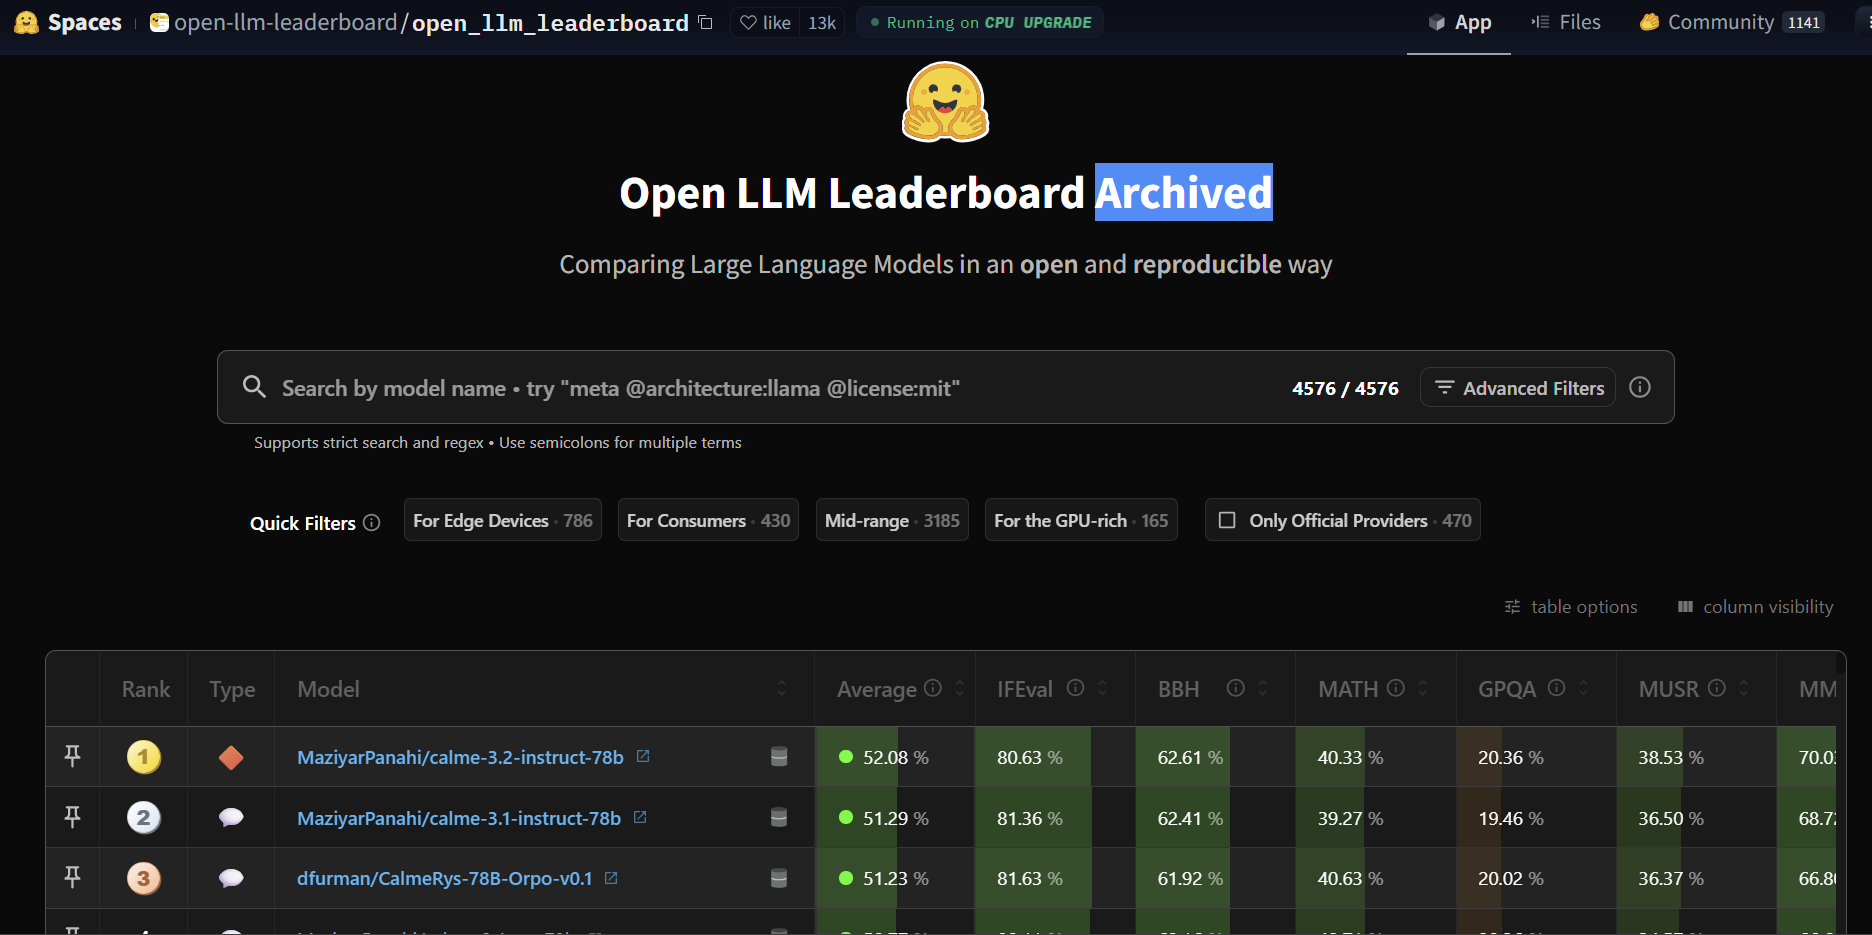The height and width of the screenshot is (935, 1872).
Task: Click the 4576 / 4576 model count
Action: [x=1345, y=388]
